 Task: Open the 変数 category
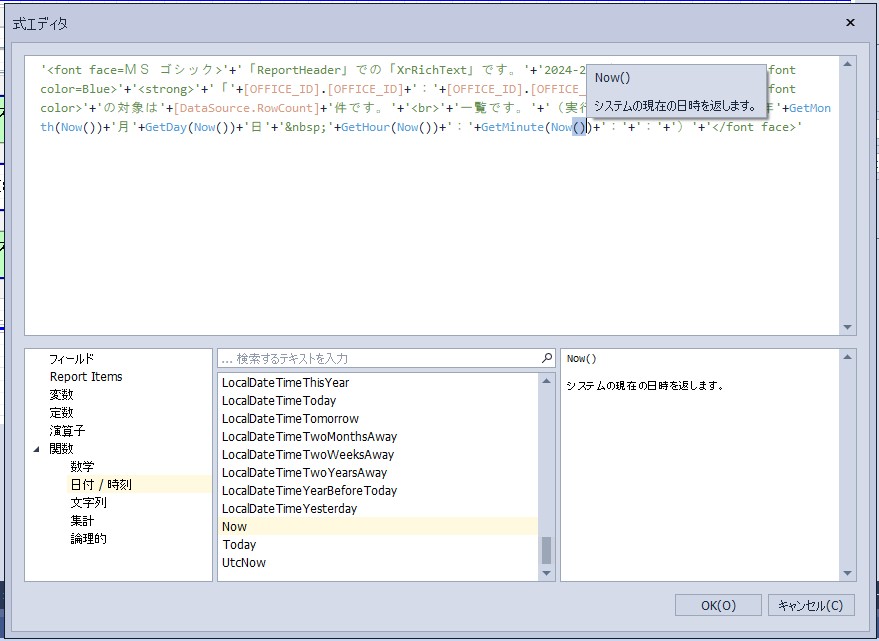tap(62, 394)
